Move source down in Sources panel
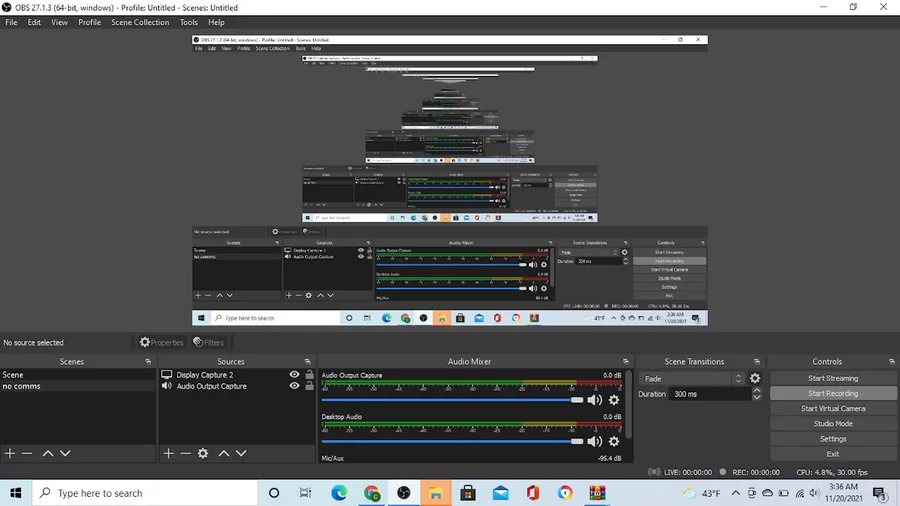Viewport: 900px width, 506px height. click(241, 453)
